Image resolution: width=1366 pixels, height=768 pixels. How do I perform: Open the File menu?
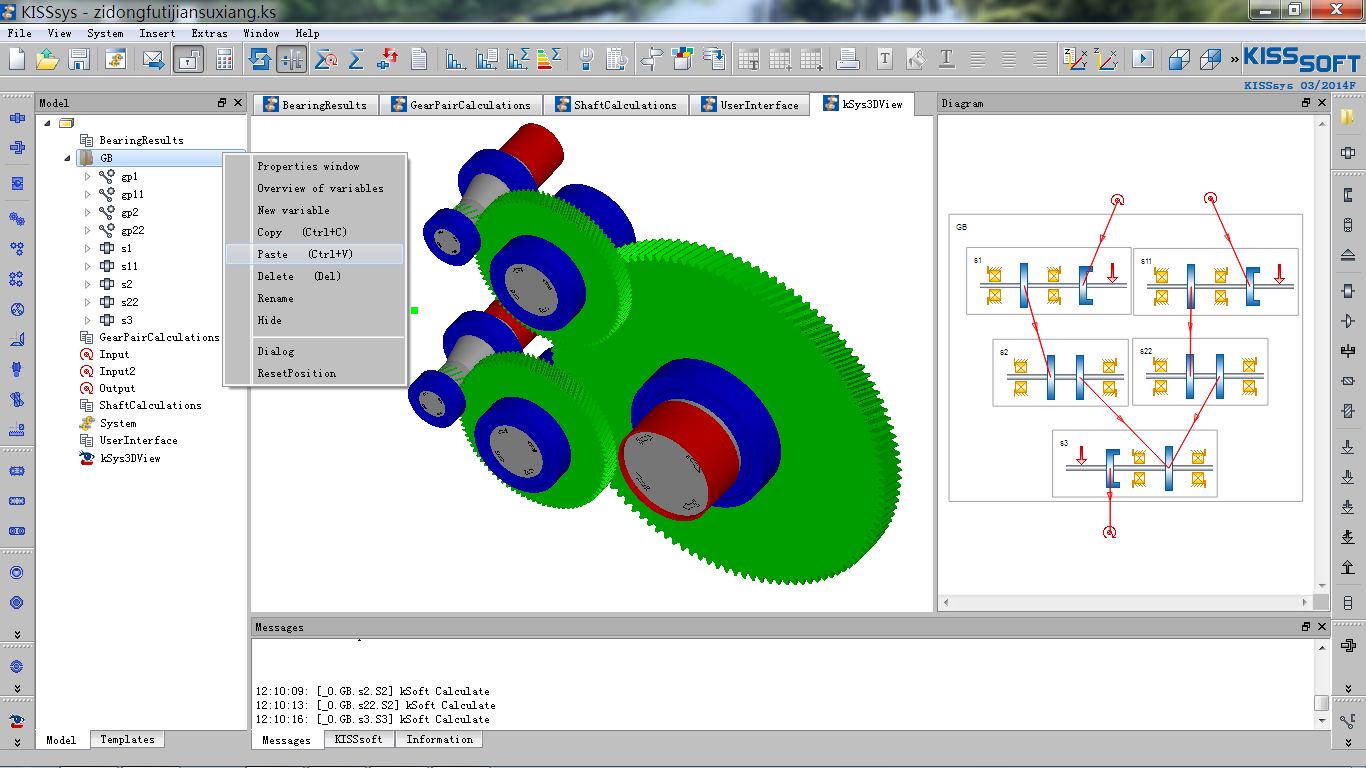click(20, 33)
